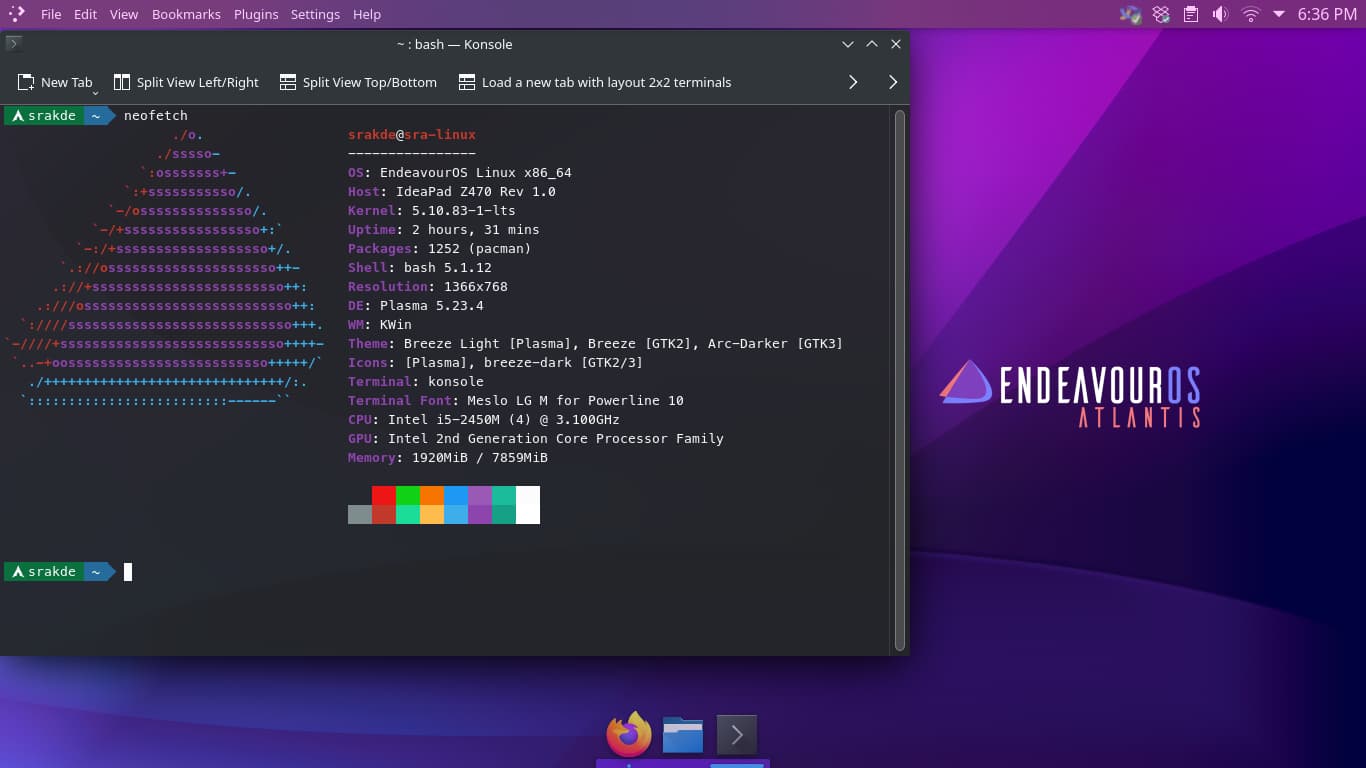
Task: Click the application icon left of File
Action: pyautogui.click(x=16, y=14)
